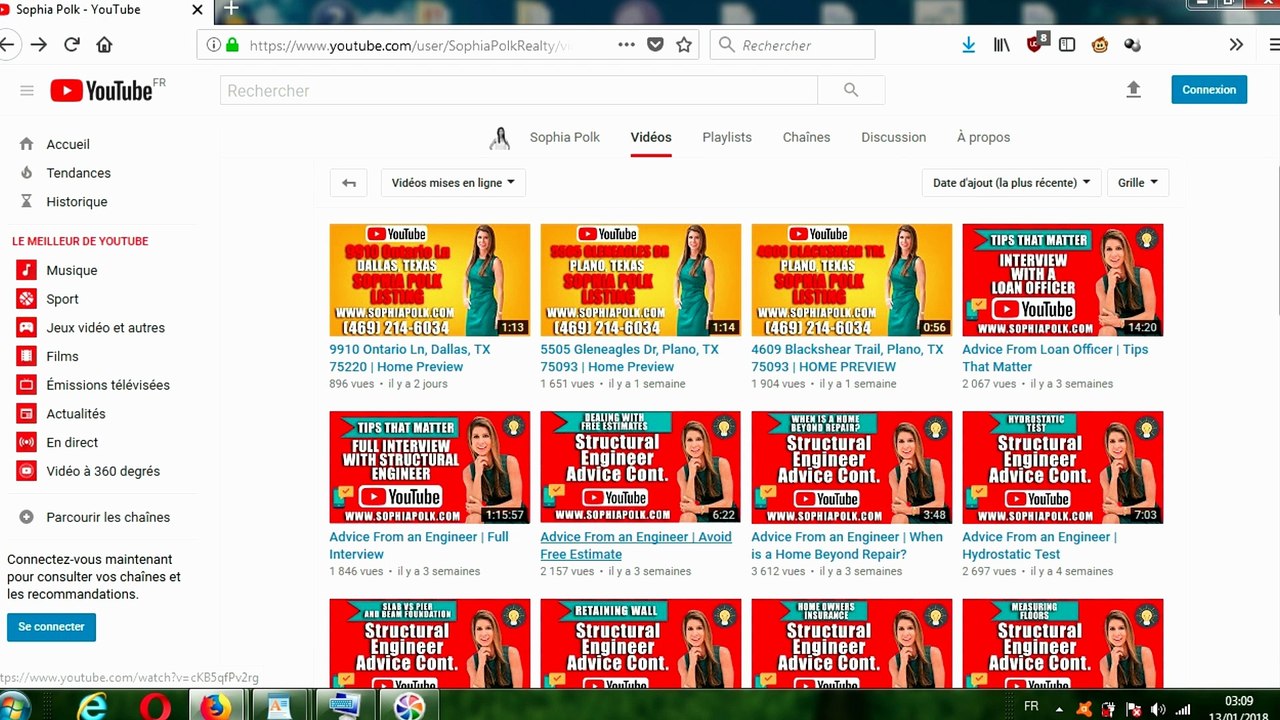This screenshot has width=1280, height=720.
Task: Launch Opera from the taskbar
Action: click(154, 708)
